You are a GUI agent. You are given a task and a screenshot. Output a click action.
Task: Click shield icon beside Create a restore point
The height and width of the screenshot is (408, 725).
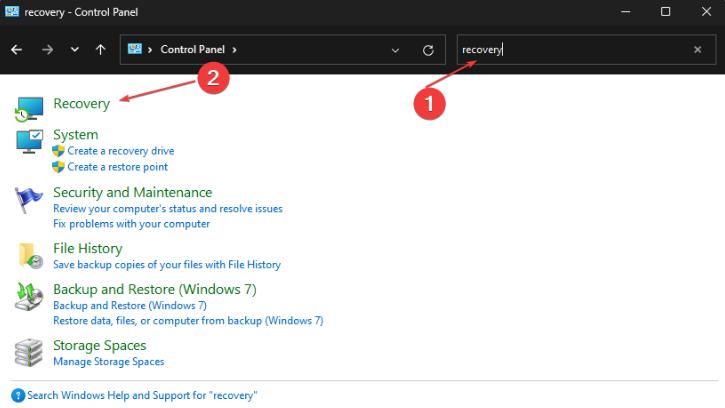coord(58,167)
